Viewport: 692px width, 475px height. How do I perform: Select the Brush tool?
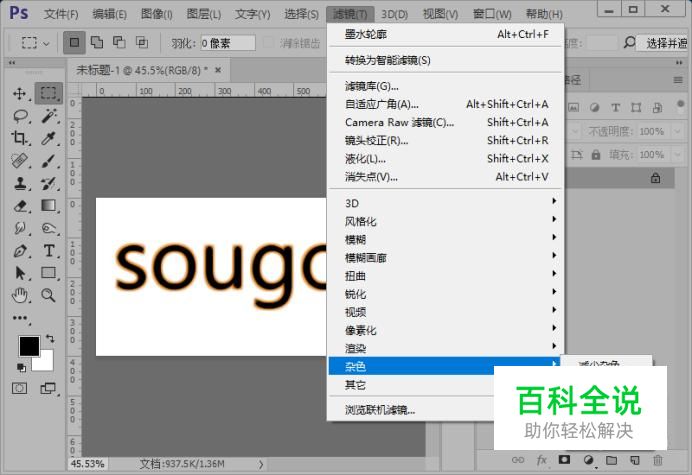coord(49,161)
